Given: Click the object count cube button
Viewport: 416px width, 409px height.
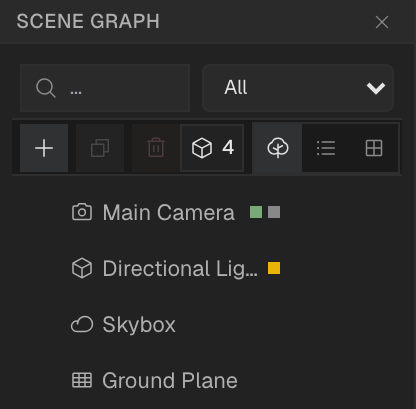Looking at the screenshot, I should 212,148.
